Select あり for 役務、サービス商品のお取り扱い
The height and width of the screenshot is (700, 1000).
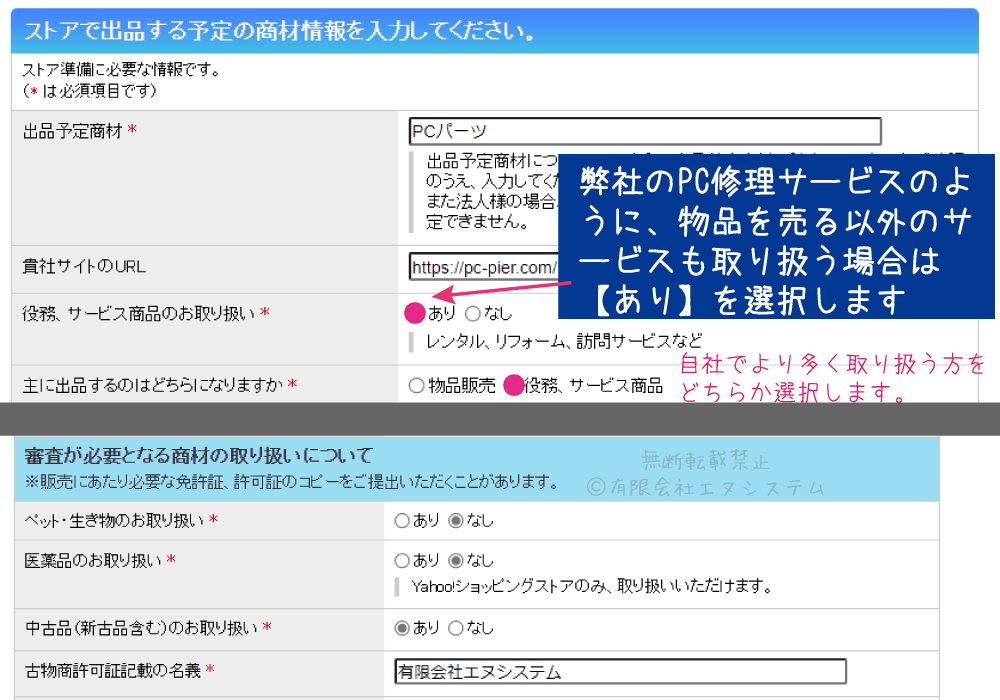click(415, 313)
